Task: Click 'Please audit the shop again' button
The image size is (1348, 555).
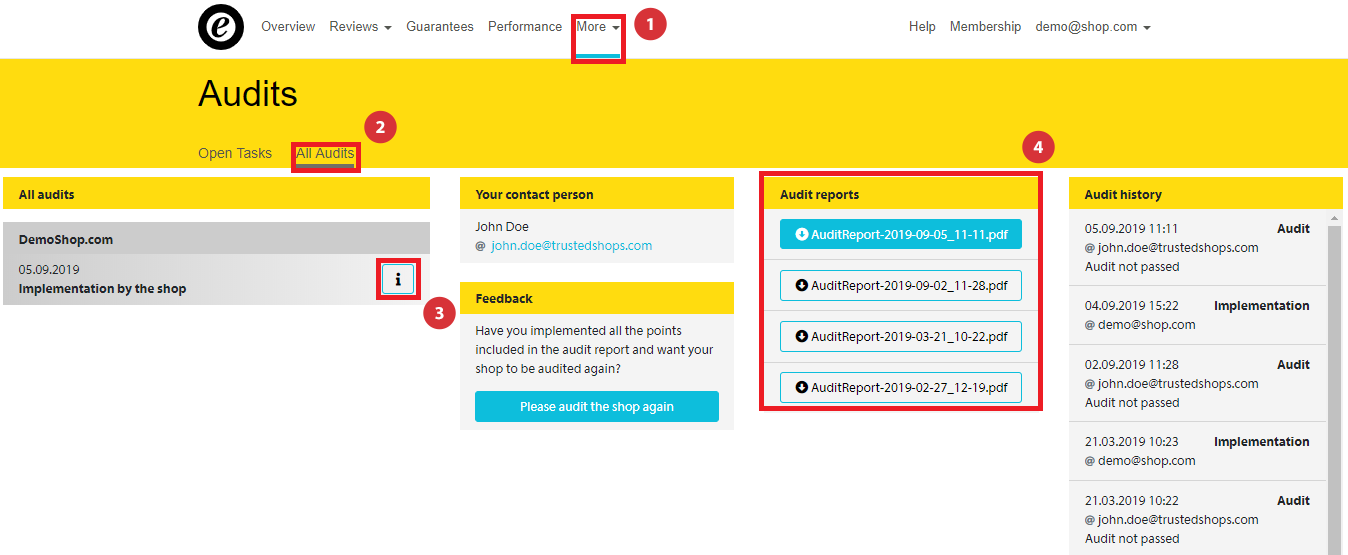Action: pyautogui.click(x=597, y=407)
